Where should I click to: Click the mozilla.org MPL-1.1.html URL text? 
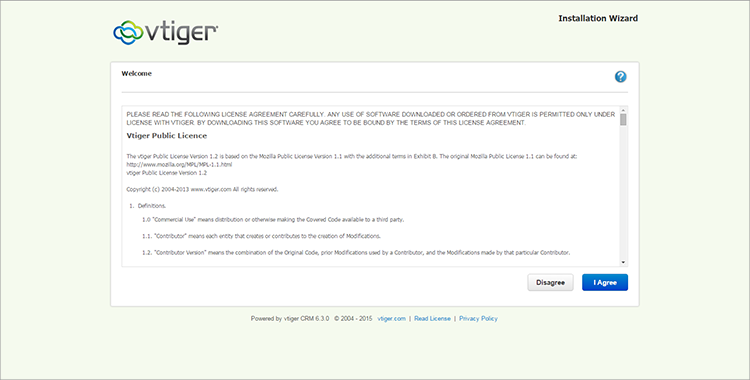[179, 165]
